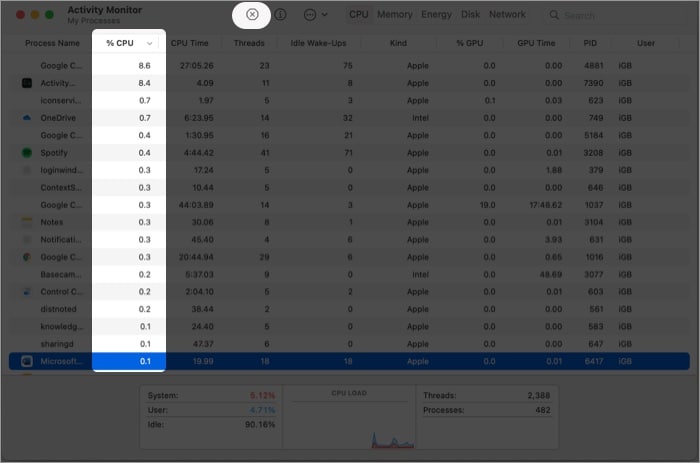Click the Activity Monitor window title
This screenshot has height=463, width=700.
coord(104,10)
